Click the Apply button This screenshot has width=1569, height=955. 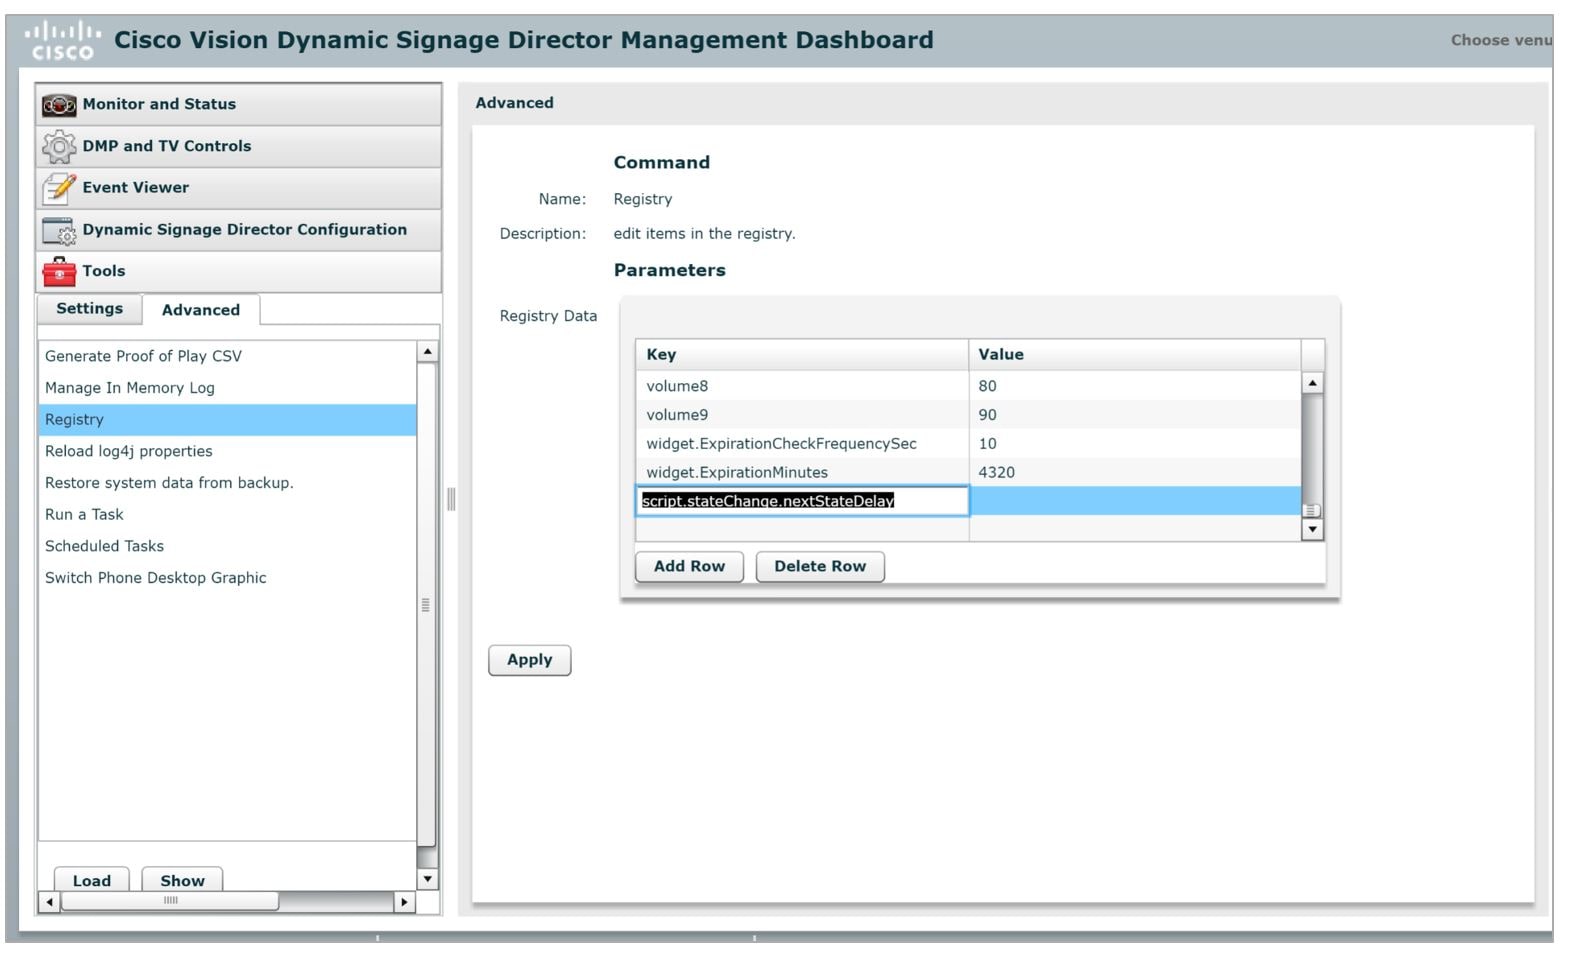pos(529,660)
